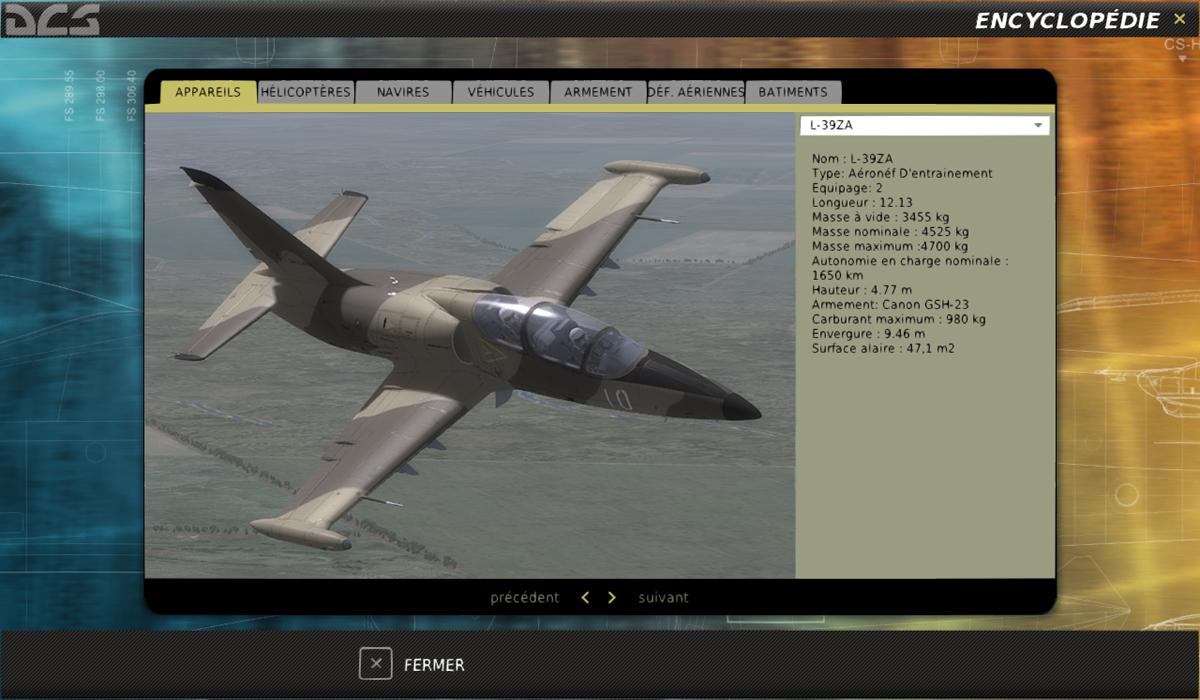Go to the VÉHICULES tab

501,92
